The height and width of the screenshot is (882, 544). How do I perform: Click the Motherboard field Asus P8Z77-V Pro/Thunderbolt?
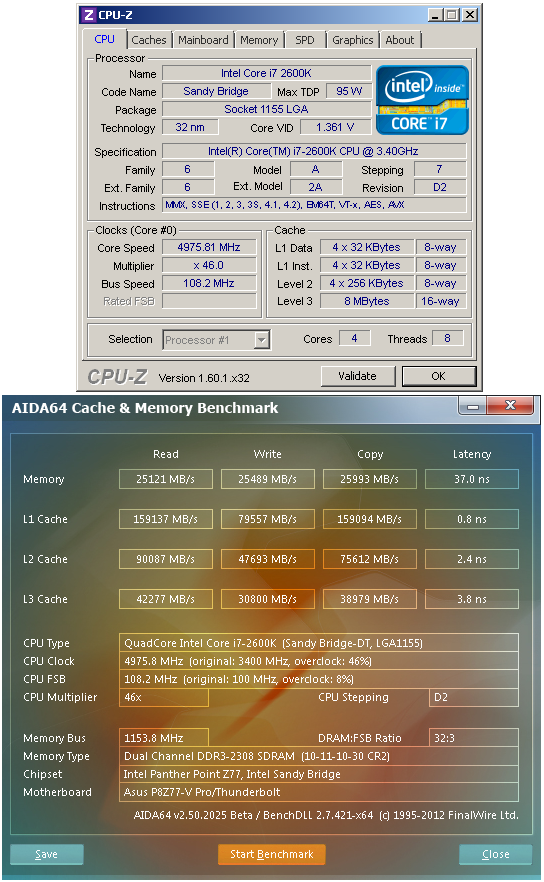pos(319,792)
